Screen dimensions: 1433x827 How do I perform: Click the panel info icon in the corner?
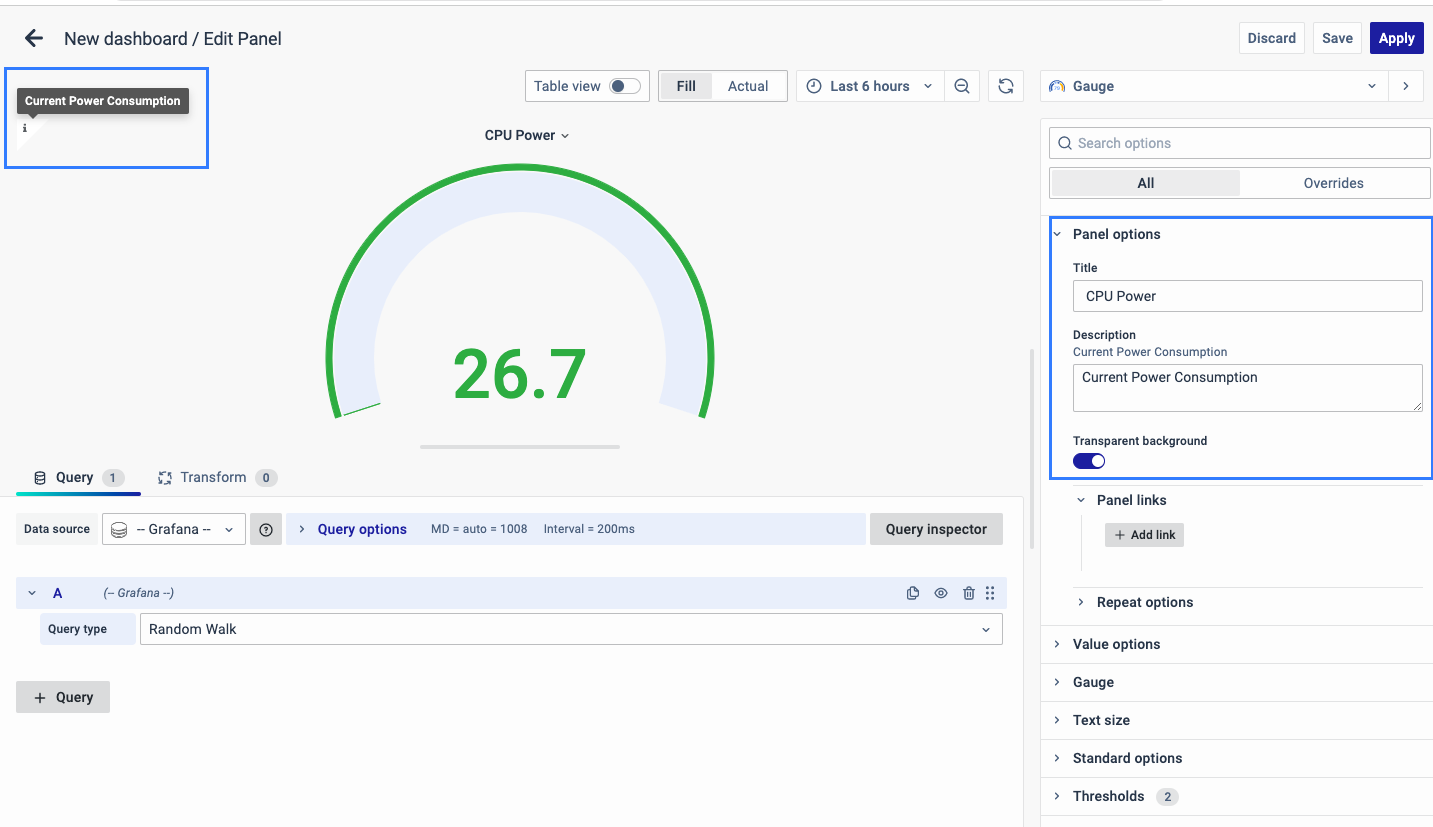tap(25, 129)
